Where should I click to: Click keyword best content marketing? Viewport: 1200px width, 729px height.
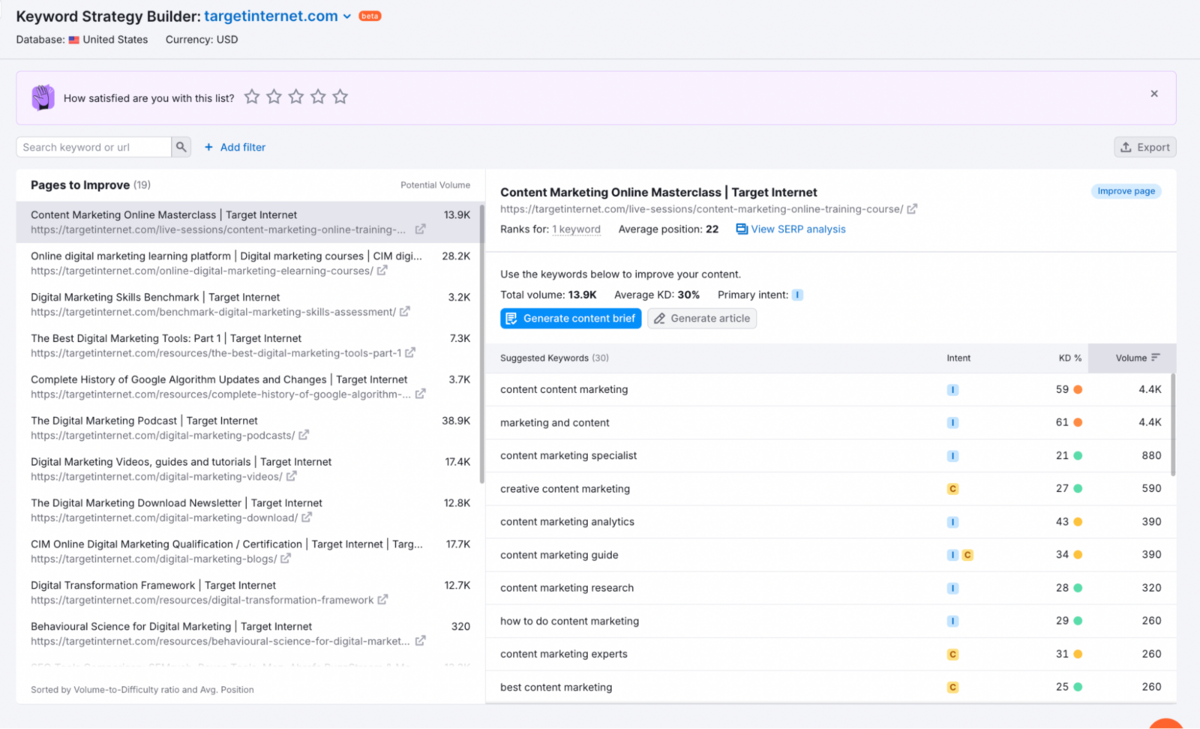[556, 687]
